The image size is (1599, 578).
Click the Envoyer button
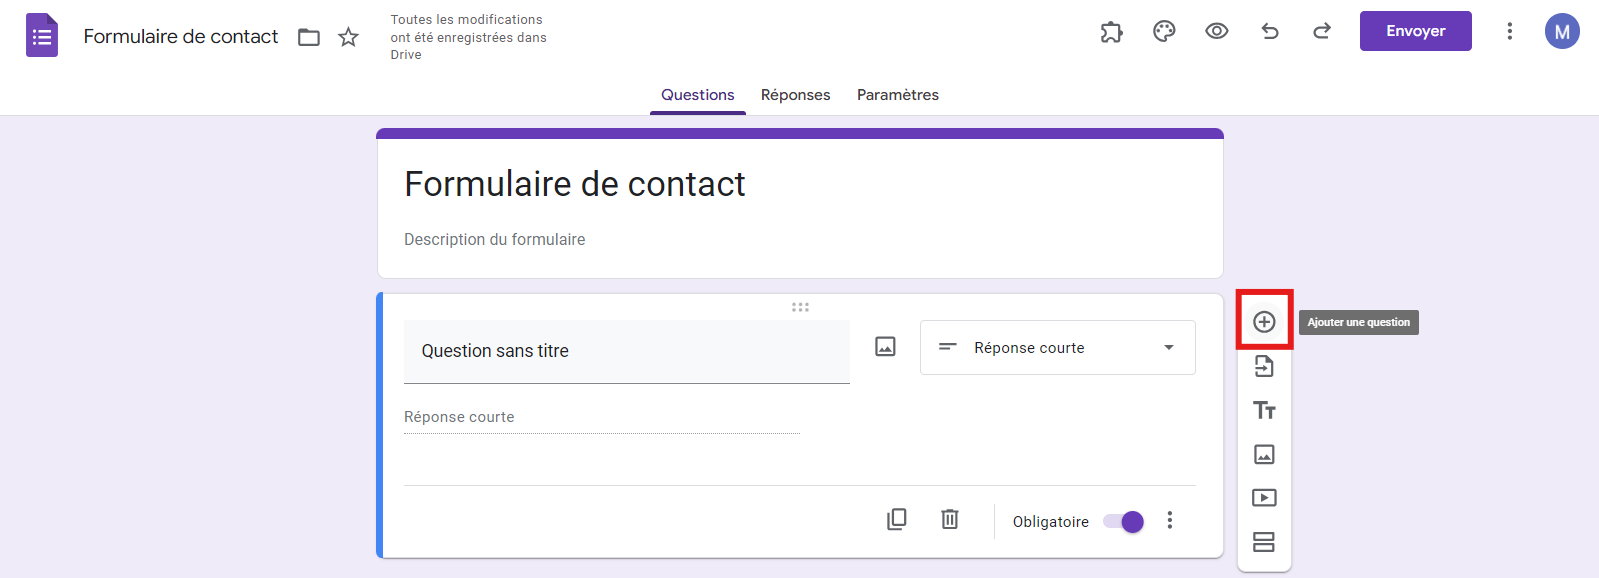pos(1415,31)
